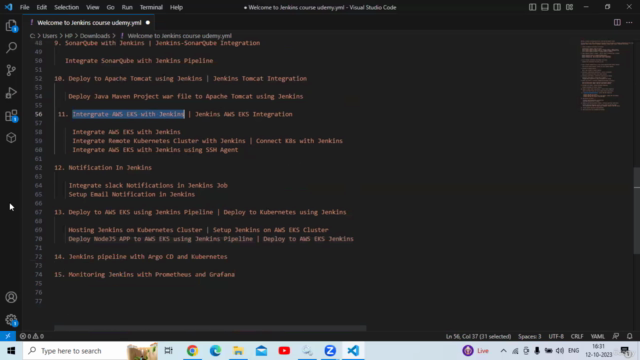Change end of line sequence CRLF

tap(577, 336)
